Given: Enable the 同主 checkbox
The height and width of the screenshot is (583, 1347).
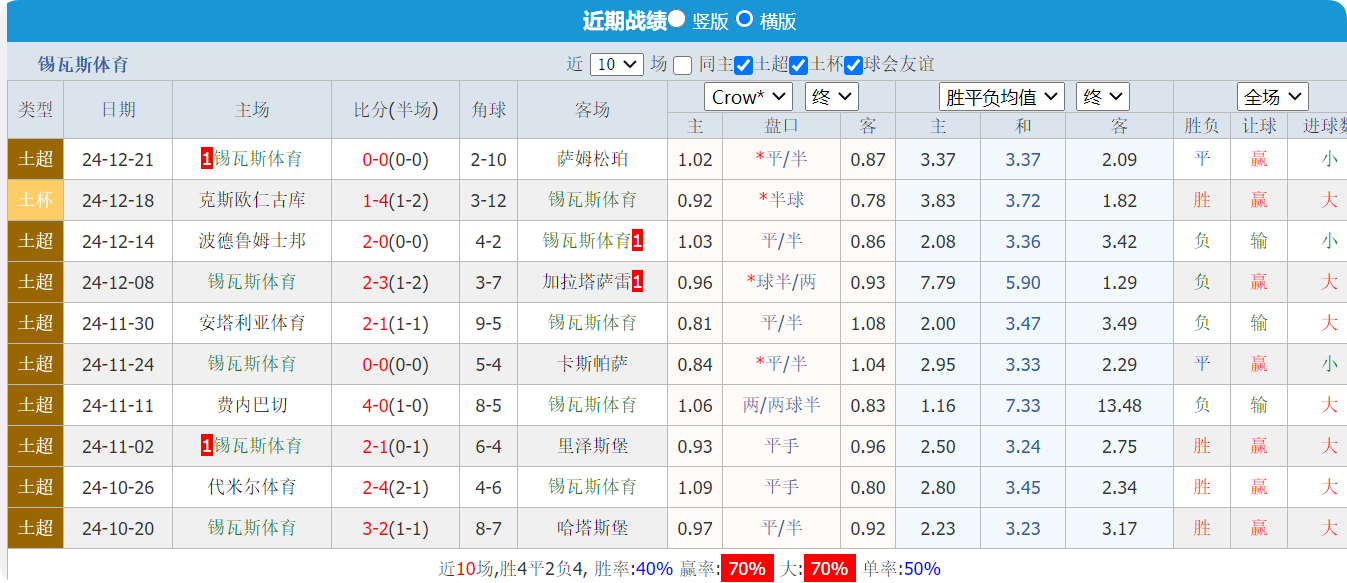Looking at the screenshot, I should 683,65.
